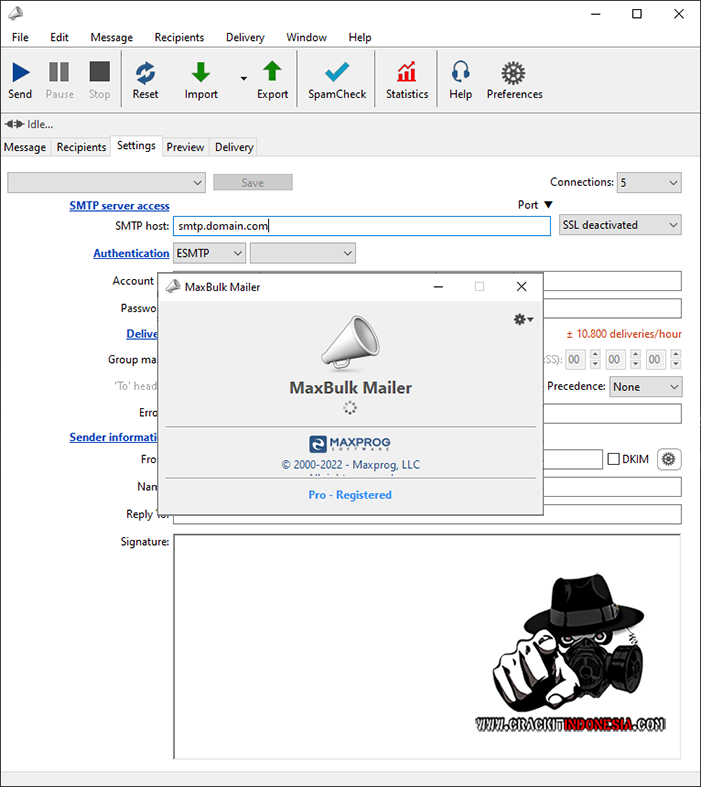
Task: Open Preferences gear in toolbar
Action: (514, 73)
